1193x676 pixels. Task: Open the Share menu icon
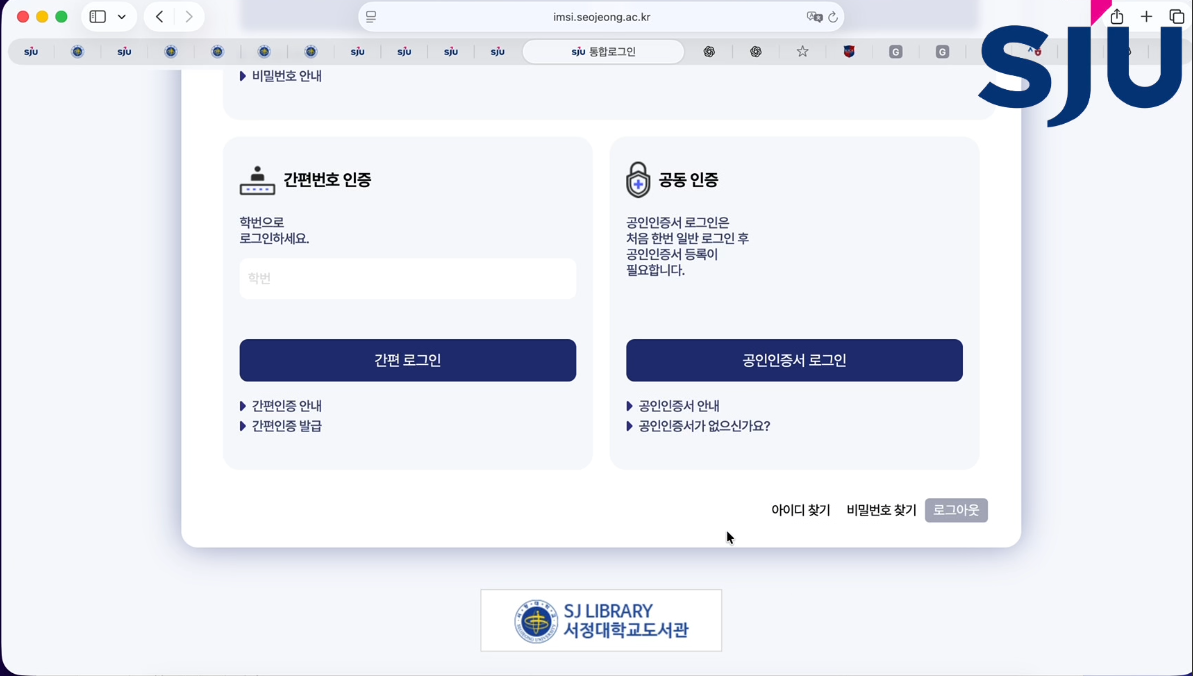1117,17
